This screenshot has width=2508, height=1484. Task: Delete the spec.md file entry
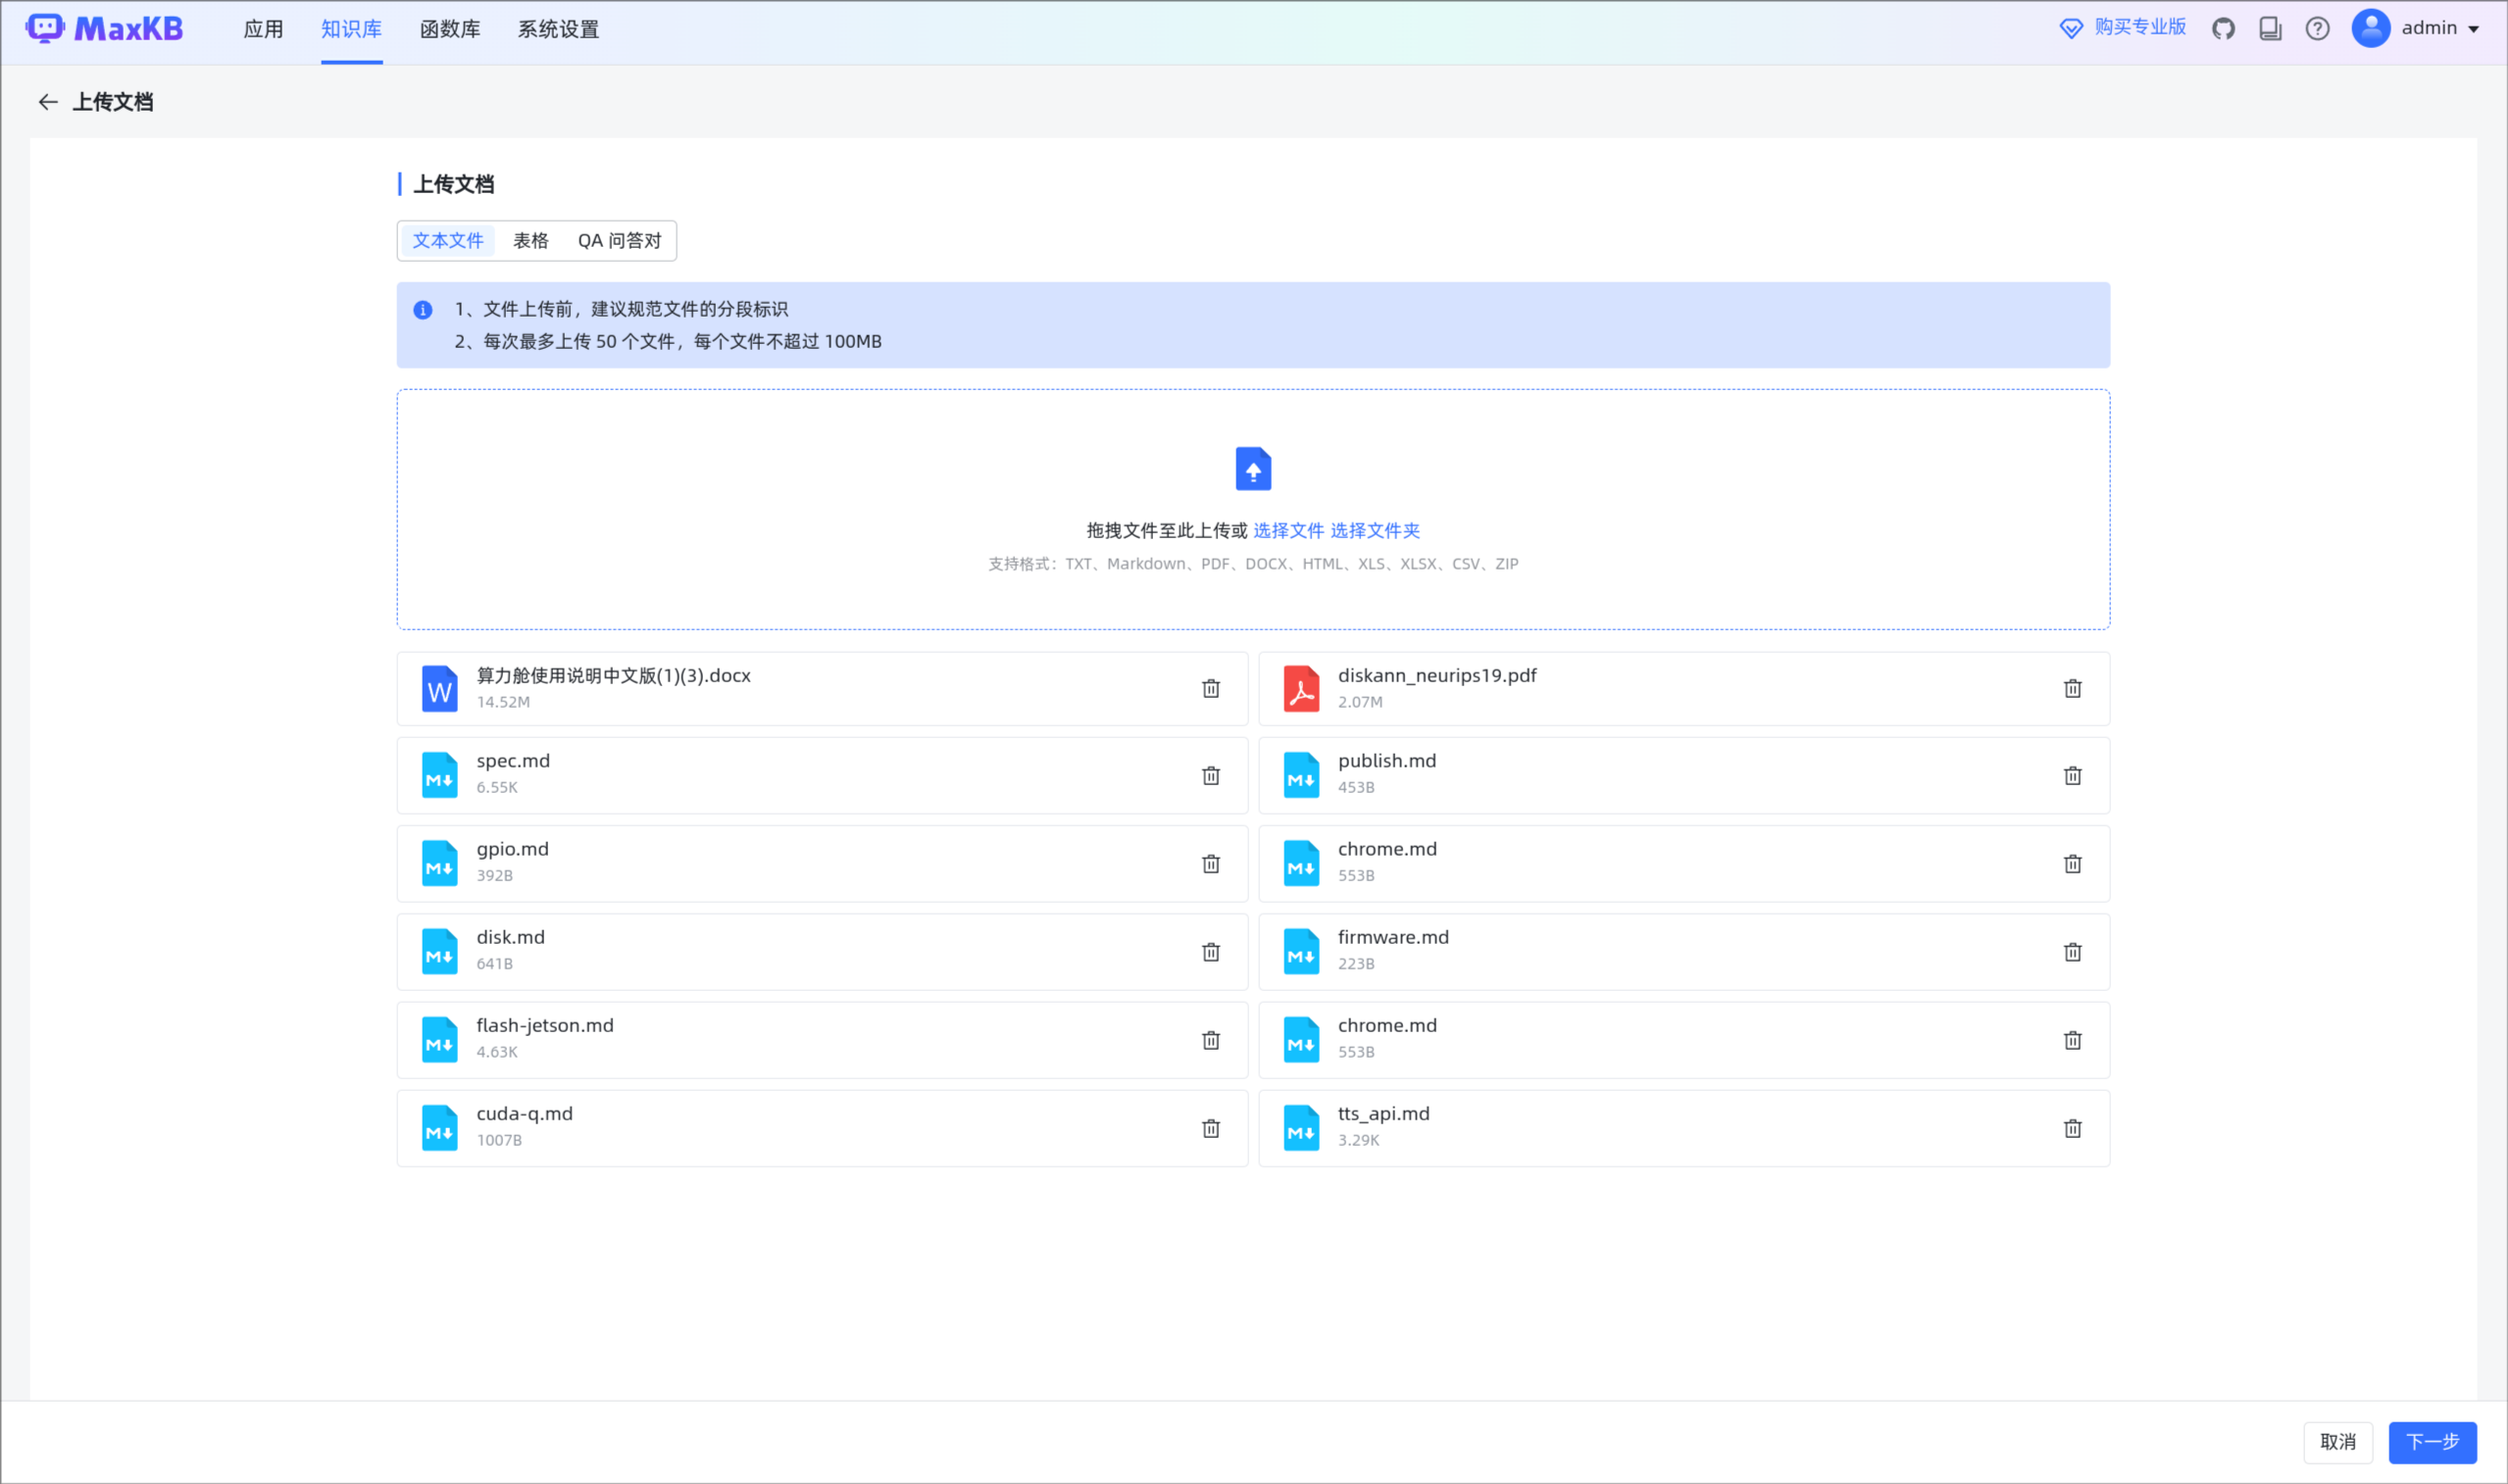1210,776
